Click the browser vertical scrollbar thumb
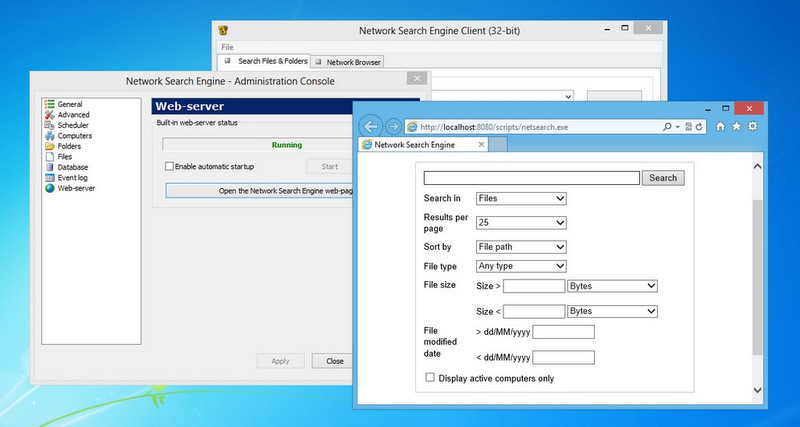This screenshot has width=800, height=427. [757, 278]
